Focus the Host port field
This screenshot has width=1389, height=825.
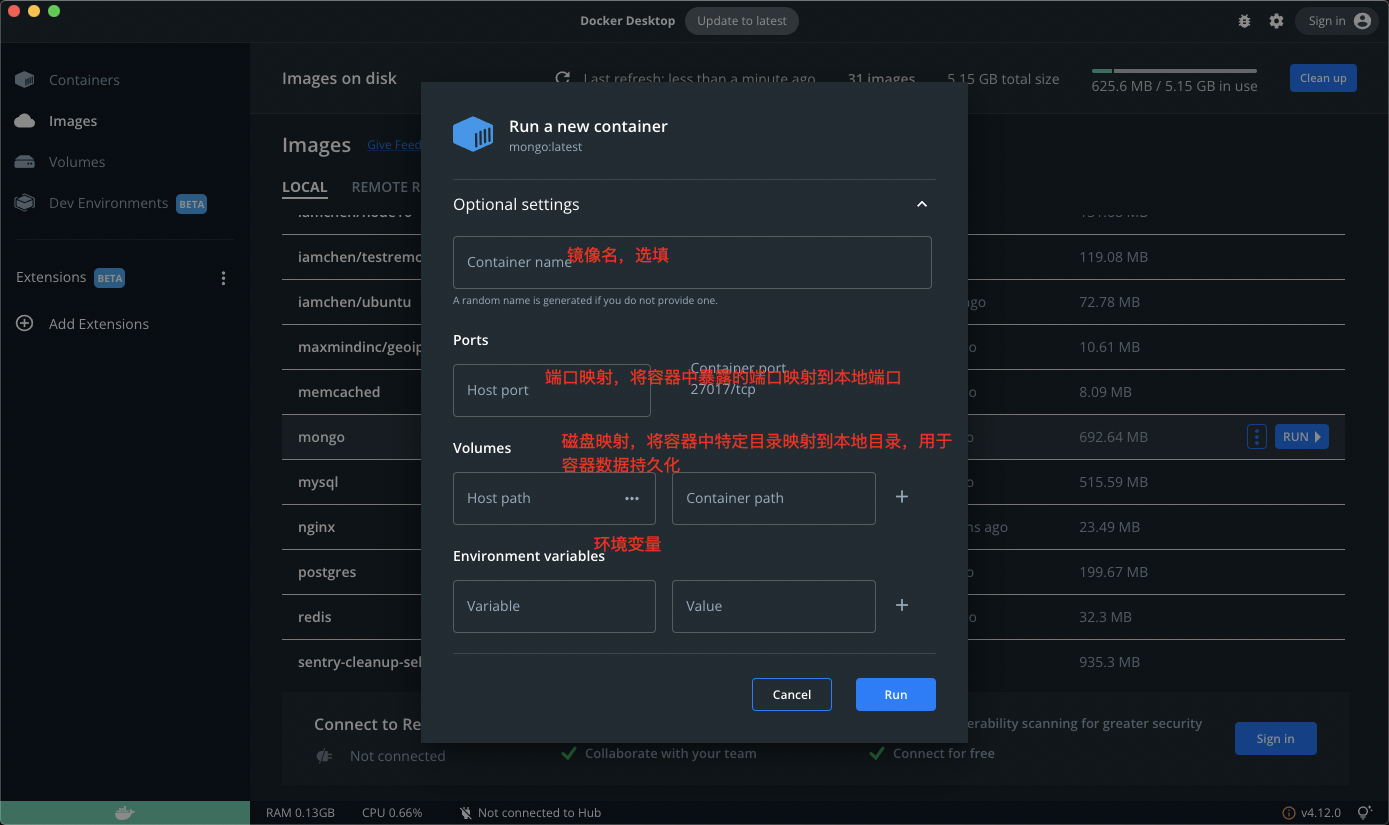click(x=552, y=390)
